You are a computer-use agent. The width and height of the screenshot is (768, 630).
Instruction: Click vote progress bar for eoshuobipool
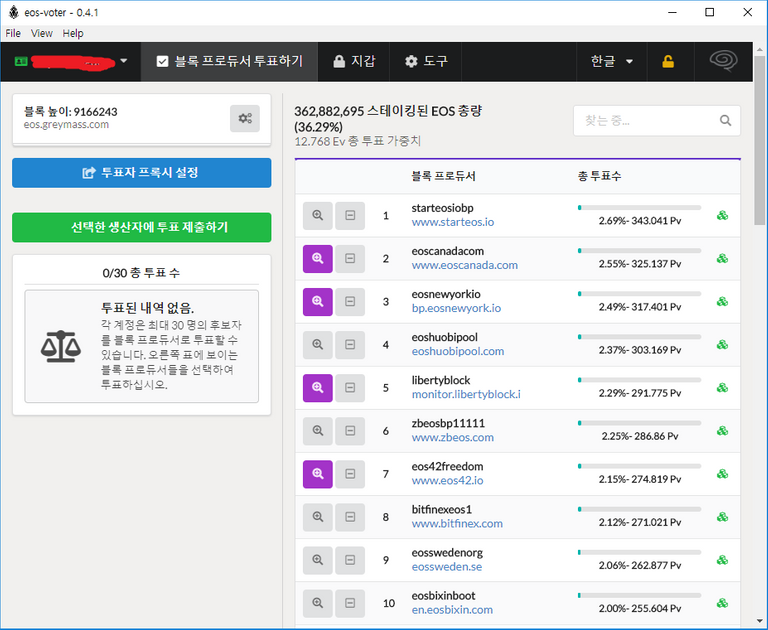click(x=639, y=337)
